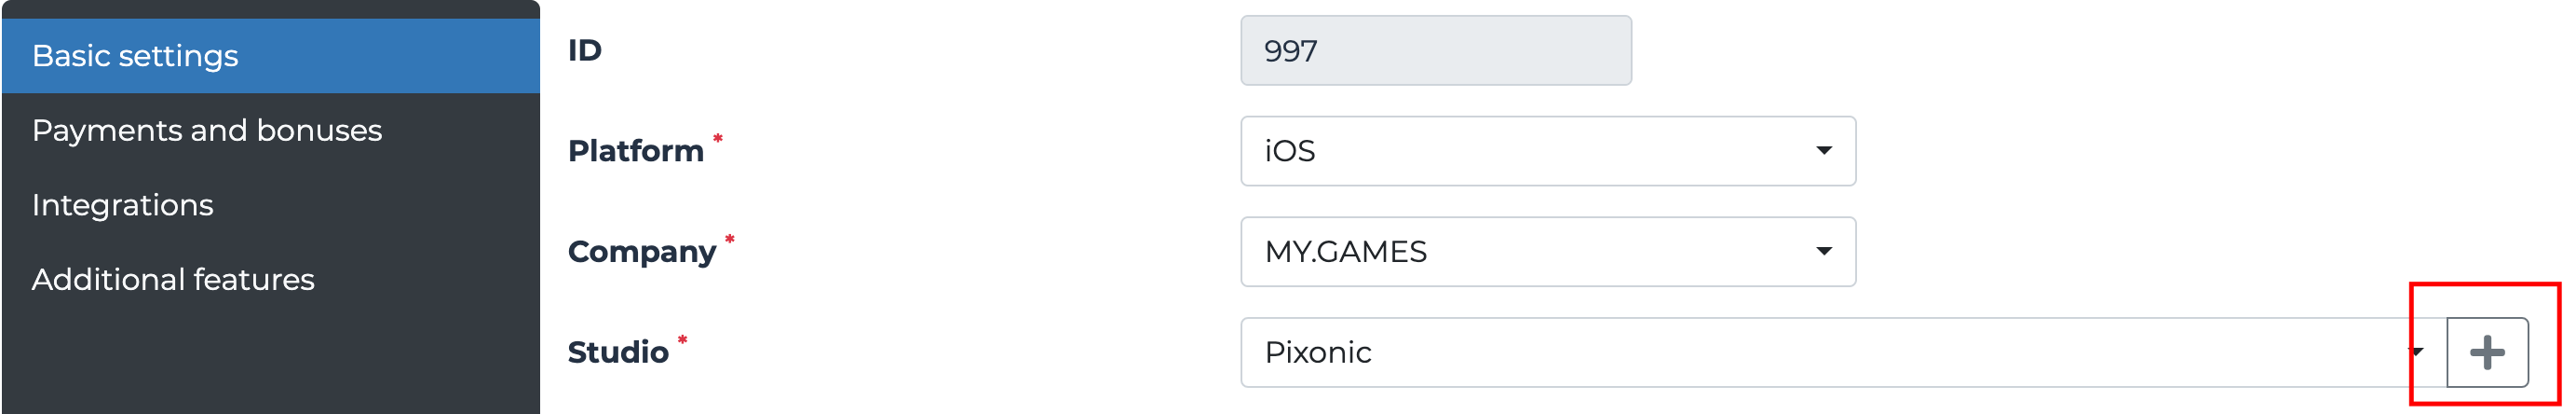Click the Studio dropdown caret arrow
The image size is (2576, 414).
pos(2417,352)
